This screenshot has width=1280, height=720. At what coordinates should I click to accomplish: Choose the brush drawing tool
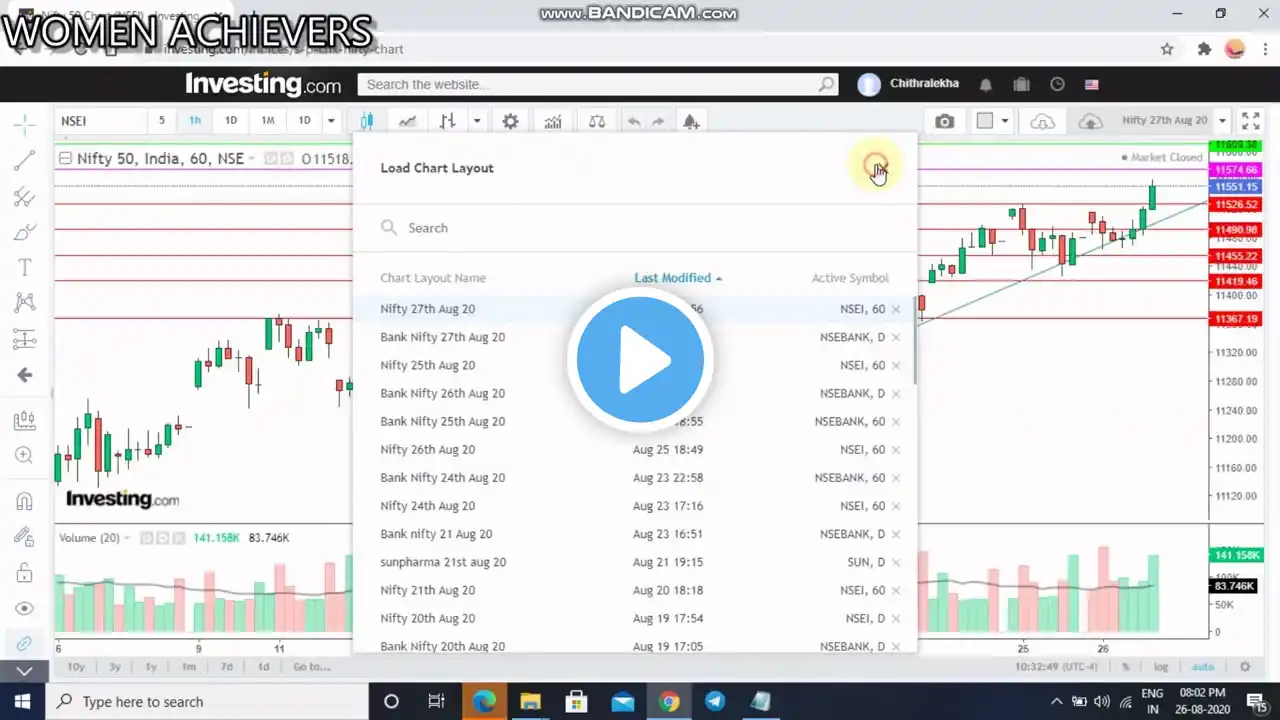(25, 232)
